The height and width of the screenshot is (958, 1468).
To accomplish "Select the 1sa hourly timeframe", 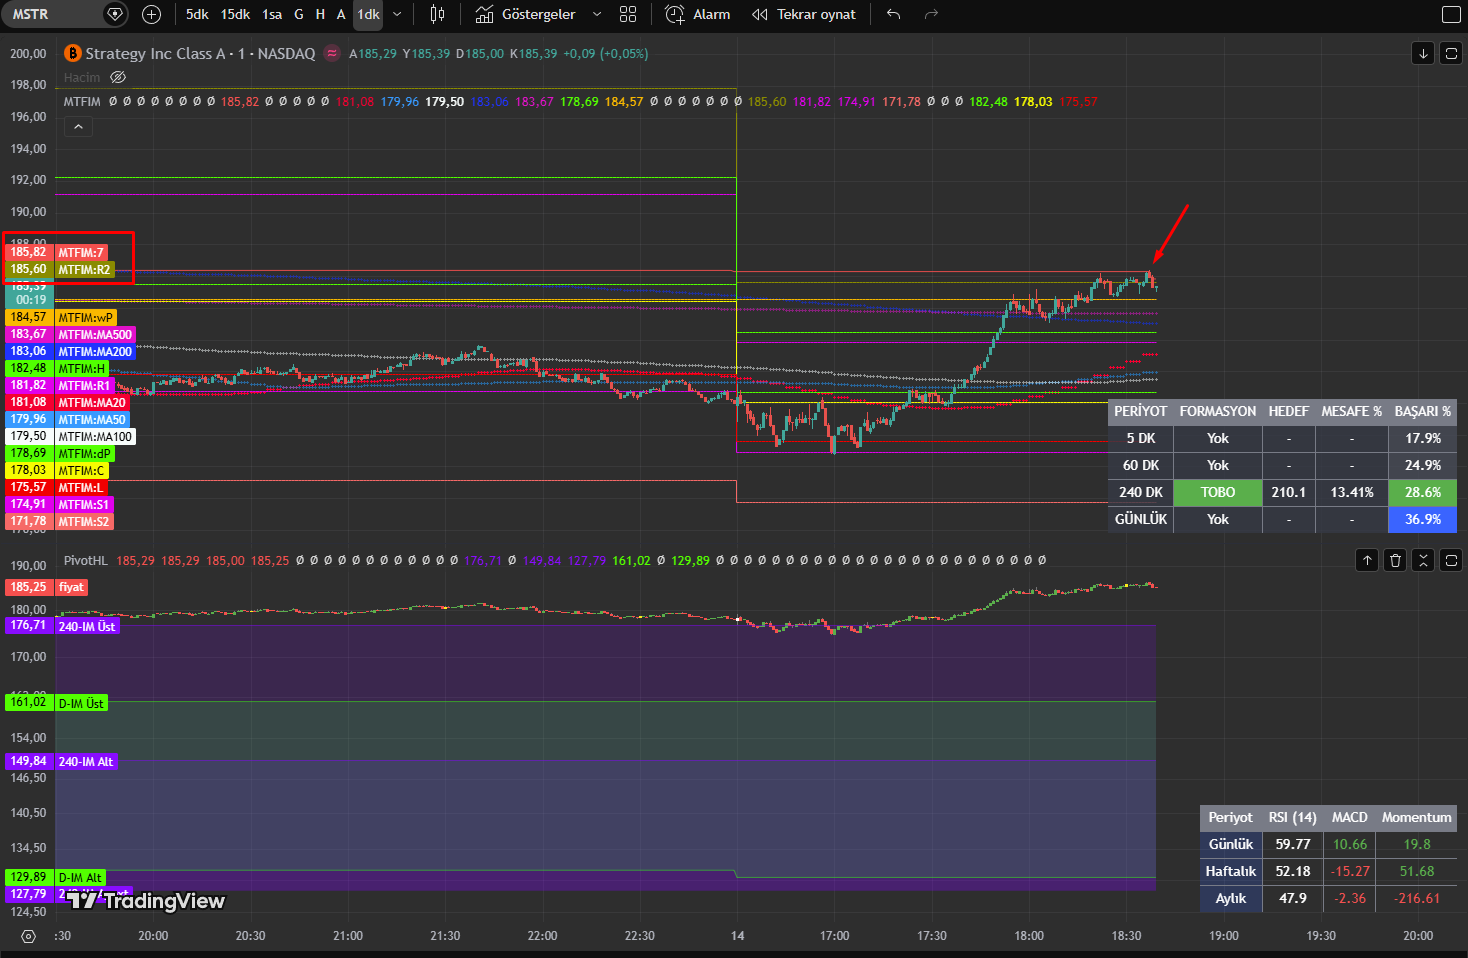I will coord(272,14).
